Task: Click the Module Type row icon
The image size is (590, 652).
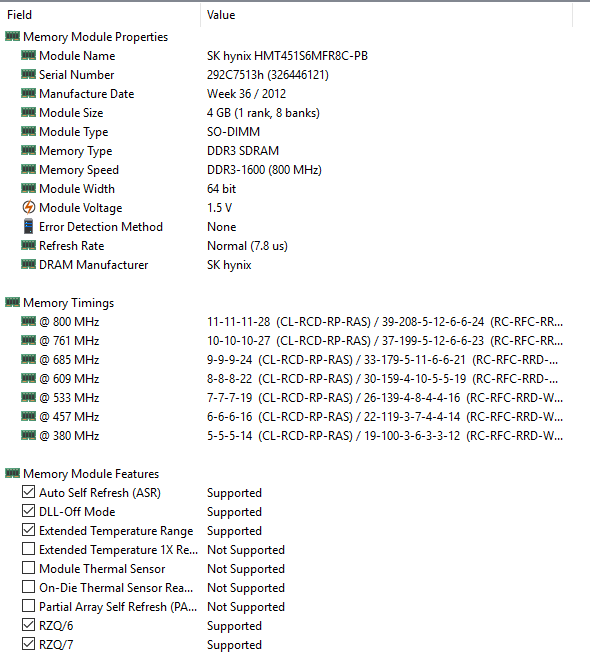Action: tap(28, 131)
